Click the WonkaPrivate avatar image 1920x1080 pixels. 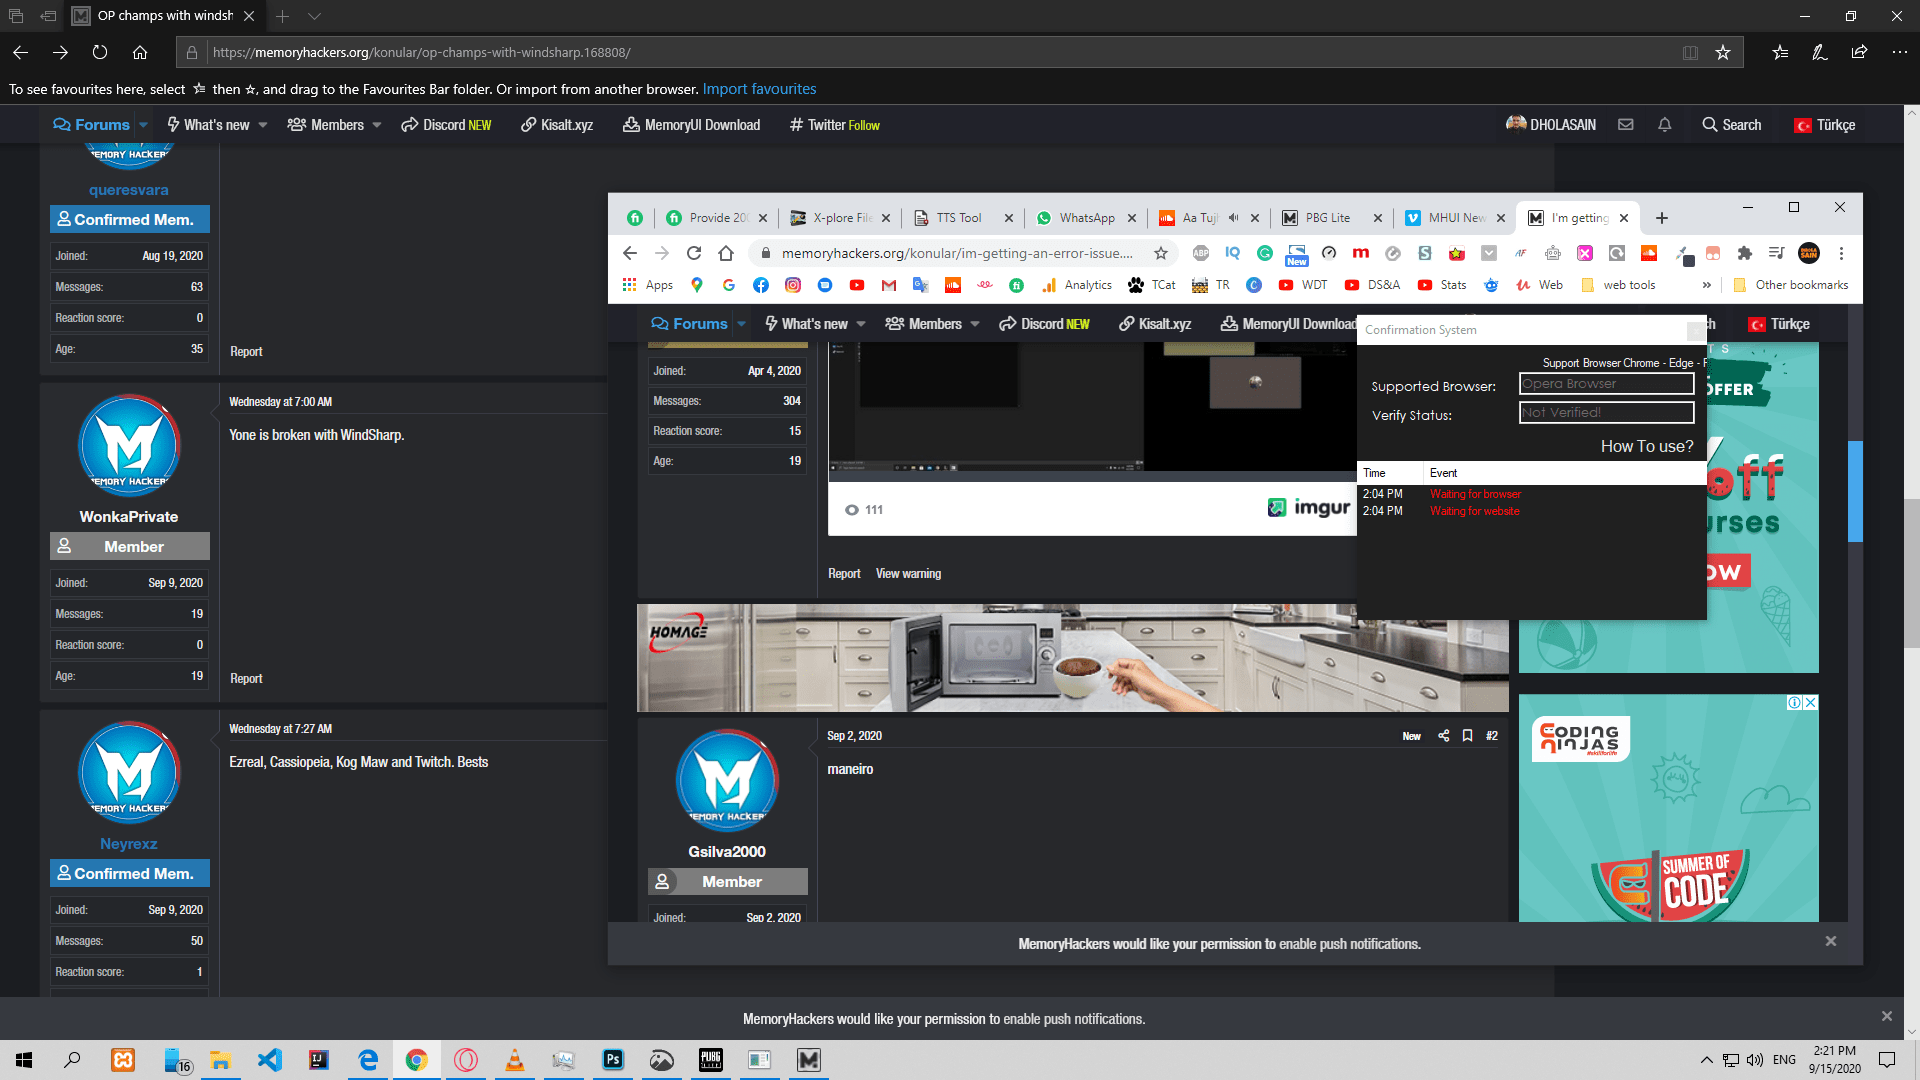click(129, 445)
